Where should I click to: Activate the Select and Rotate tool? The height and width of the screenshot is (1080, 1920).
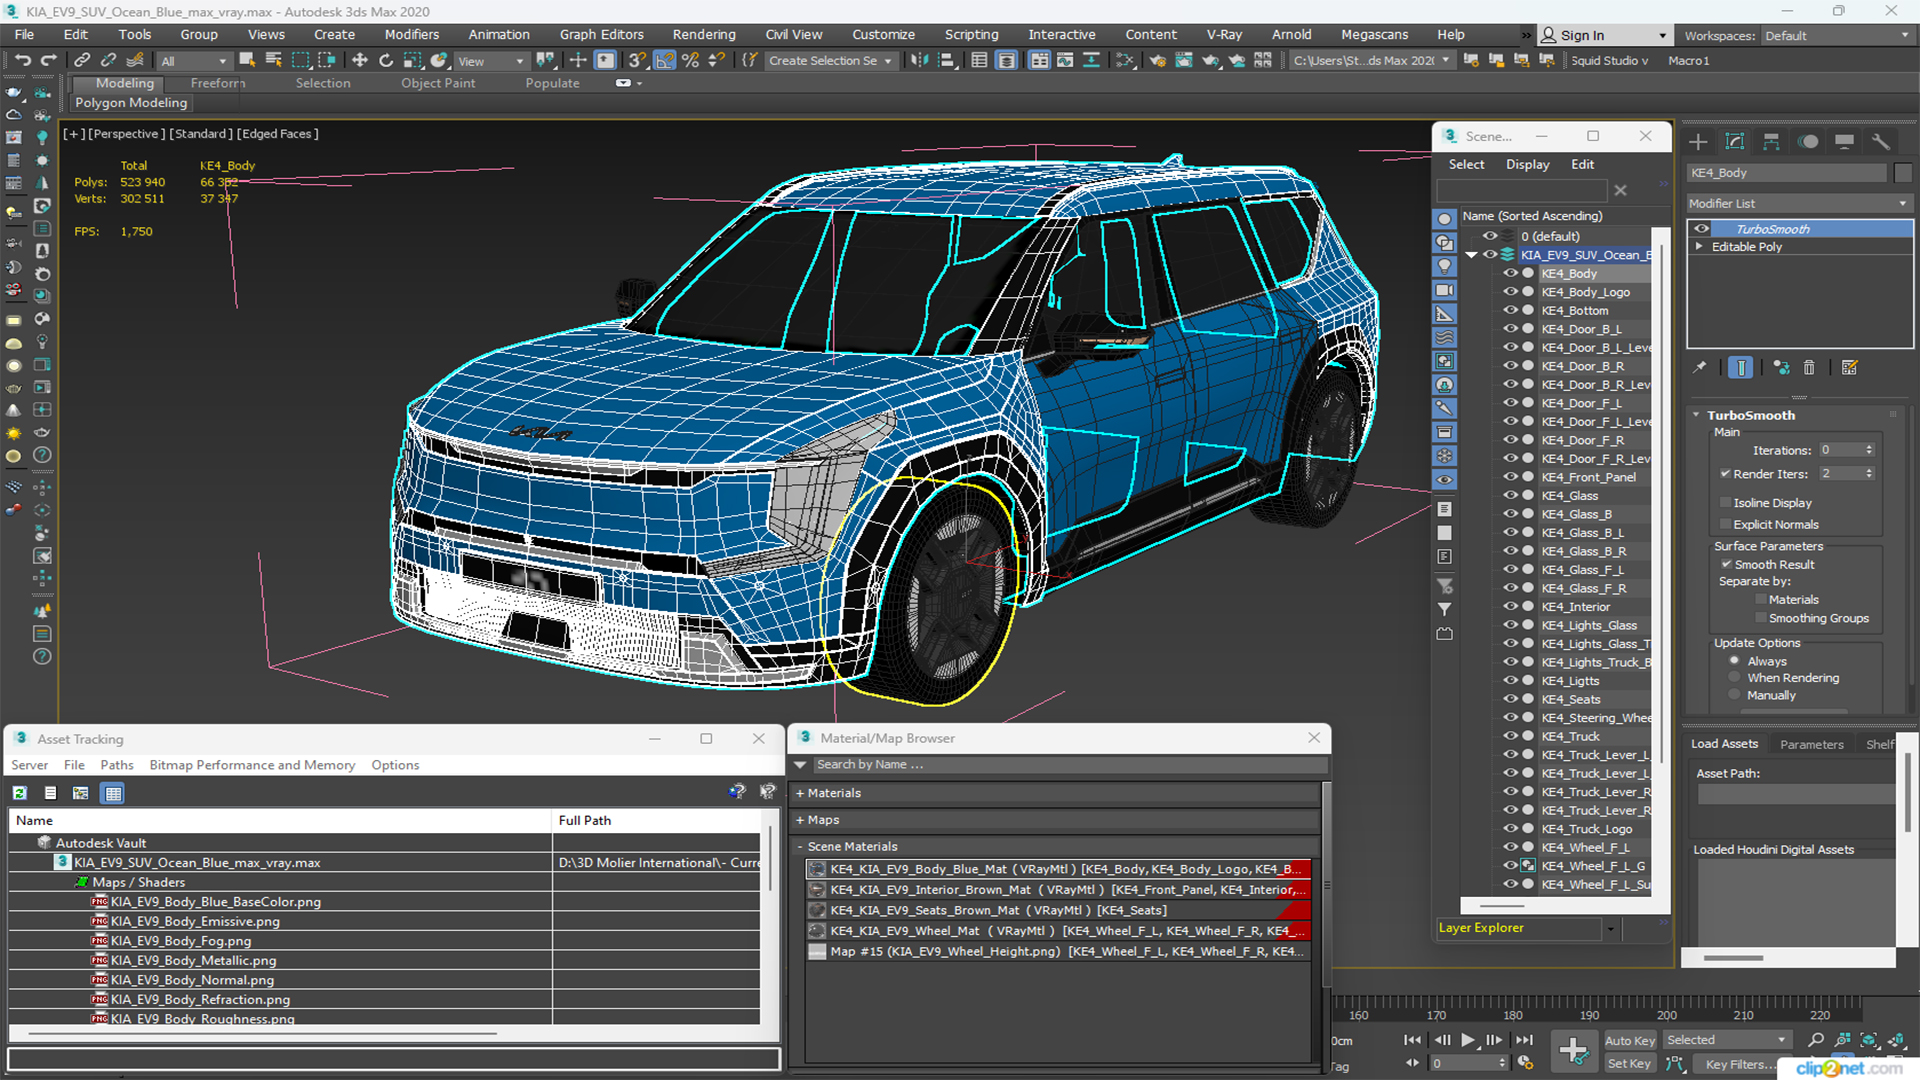click(386, 61)
